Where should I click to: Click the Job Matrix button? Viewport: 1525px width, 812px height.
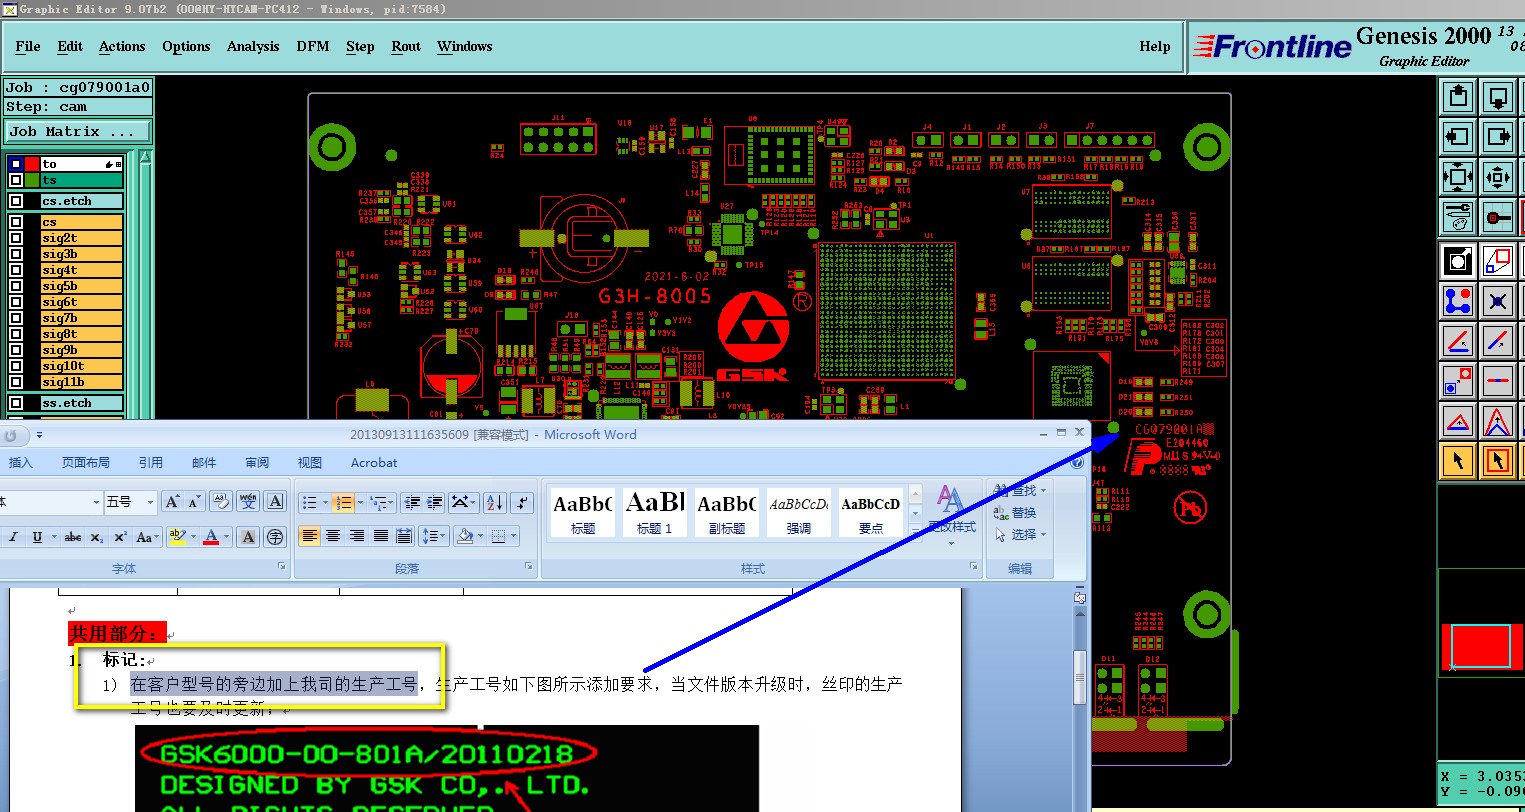pos(78,132)
